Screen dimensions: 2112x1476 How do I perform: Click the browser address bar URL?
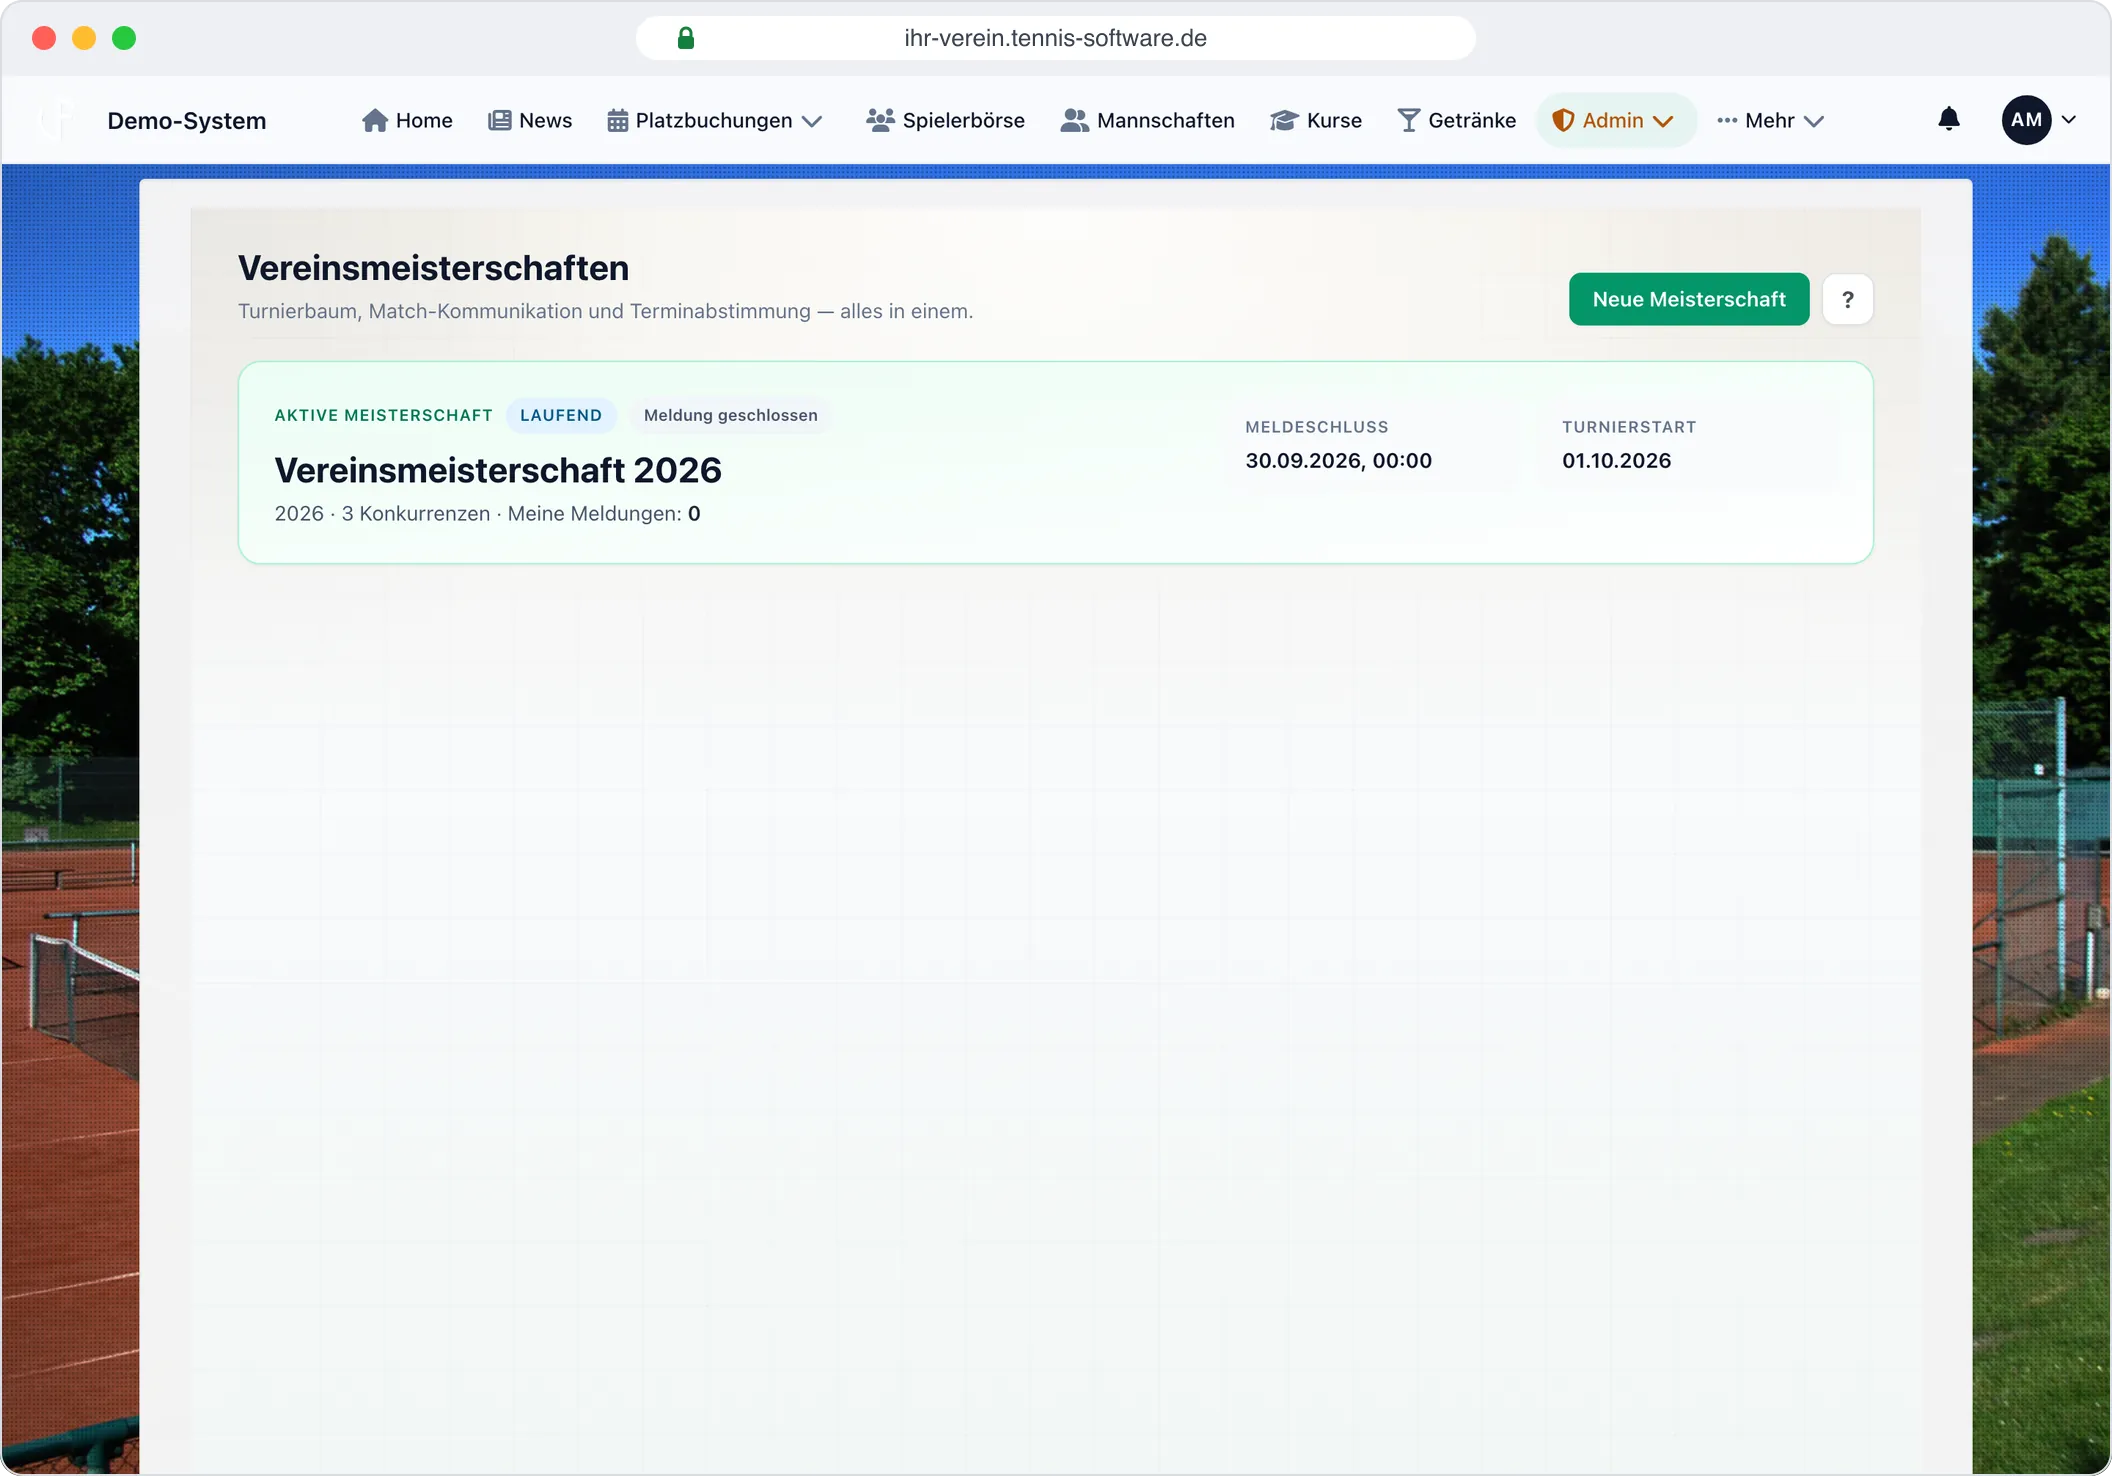(1055, 38)
